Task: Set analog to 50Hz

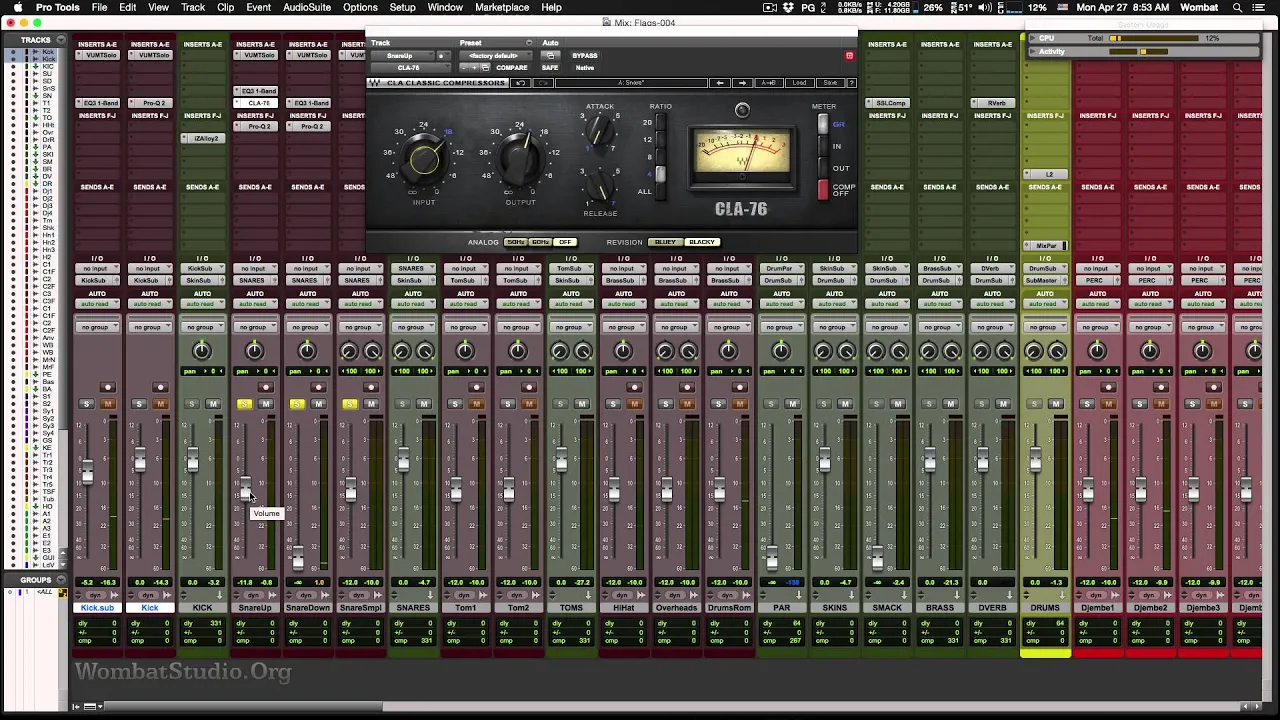Action: [x=515, y=242]
